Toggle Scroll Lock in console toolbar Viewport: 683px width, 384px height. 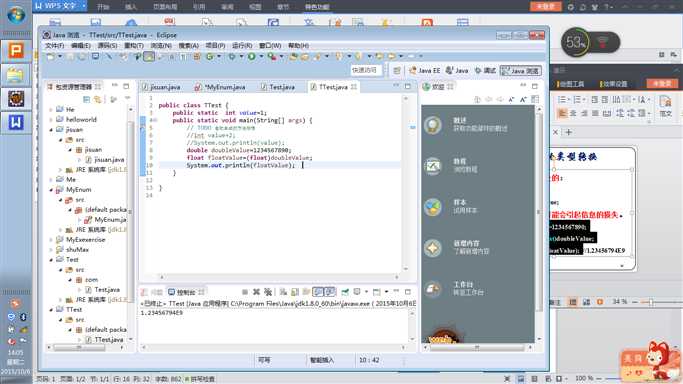tap(295, 292)
